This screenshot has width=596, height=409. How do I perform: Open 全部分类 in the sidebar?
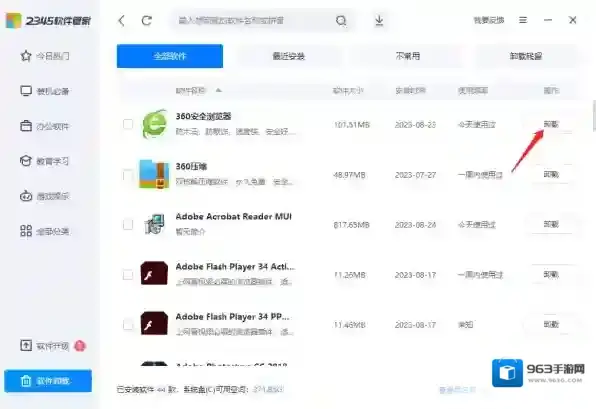pos(45,231)
